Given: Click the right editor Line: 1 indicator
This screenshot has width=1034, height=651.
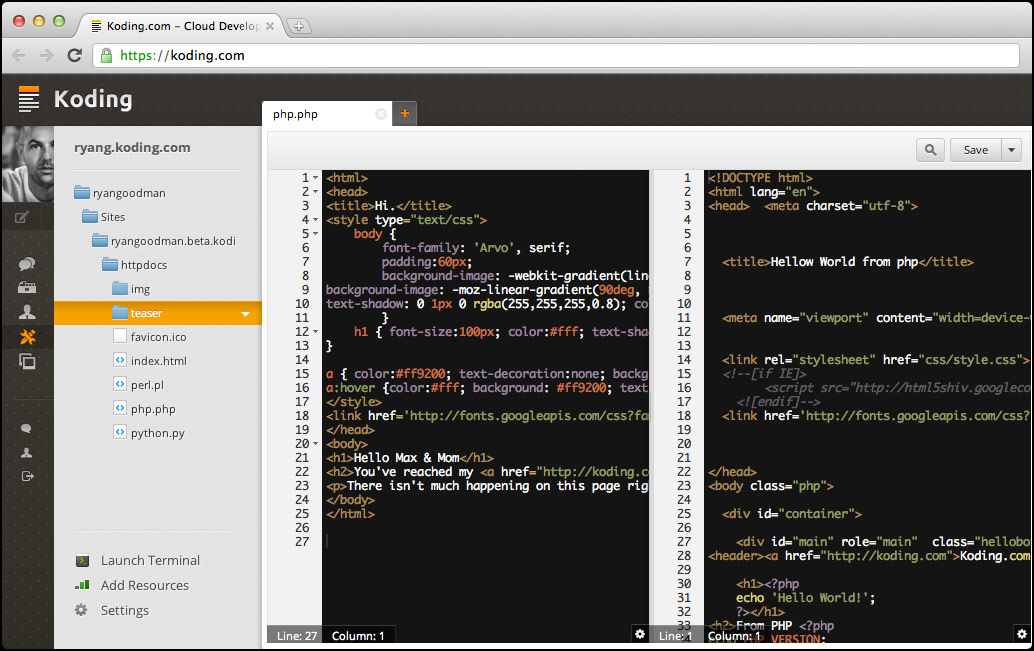Looking at the screenshot, I should [x=675, y=636].
